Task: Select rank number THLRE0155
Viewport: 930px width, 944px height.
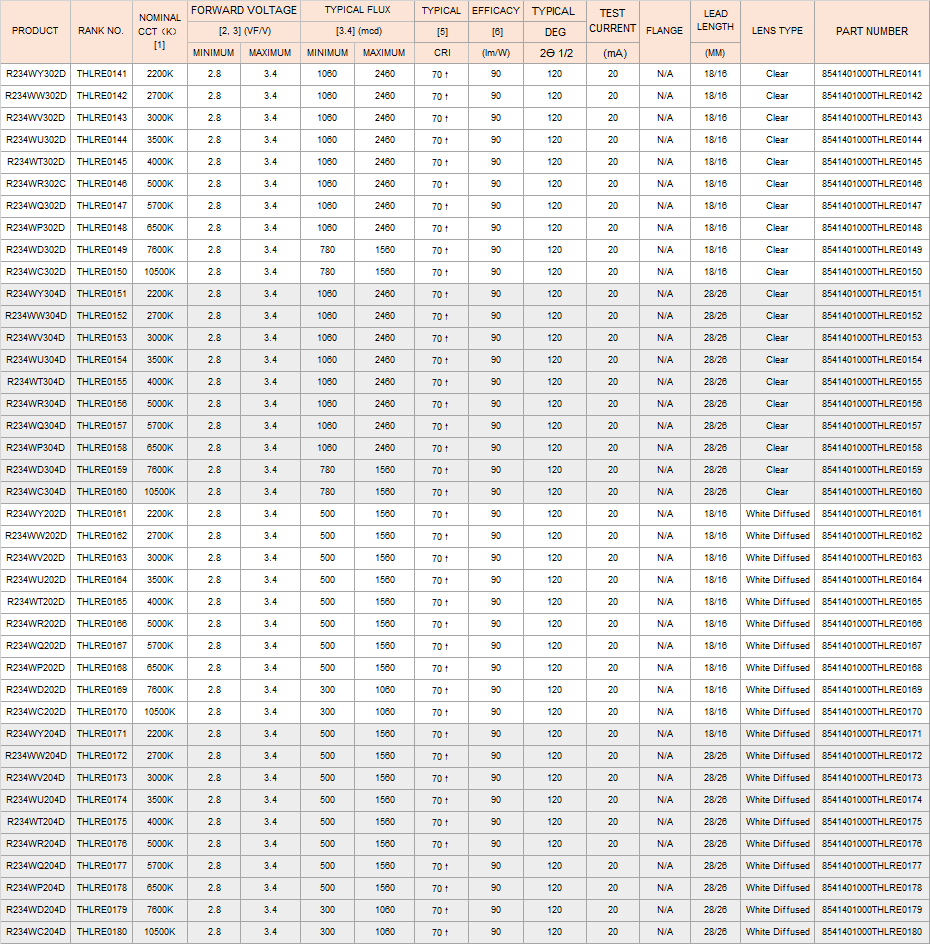Action: (x=101, y=382)
